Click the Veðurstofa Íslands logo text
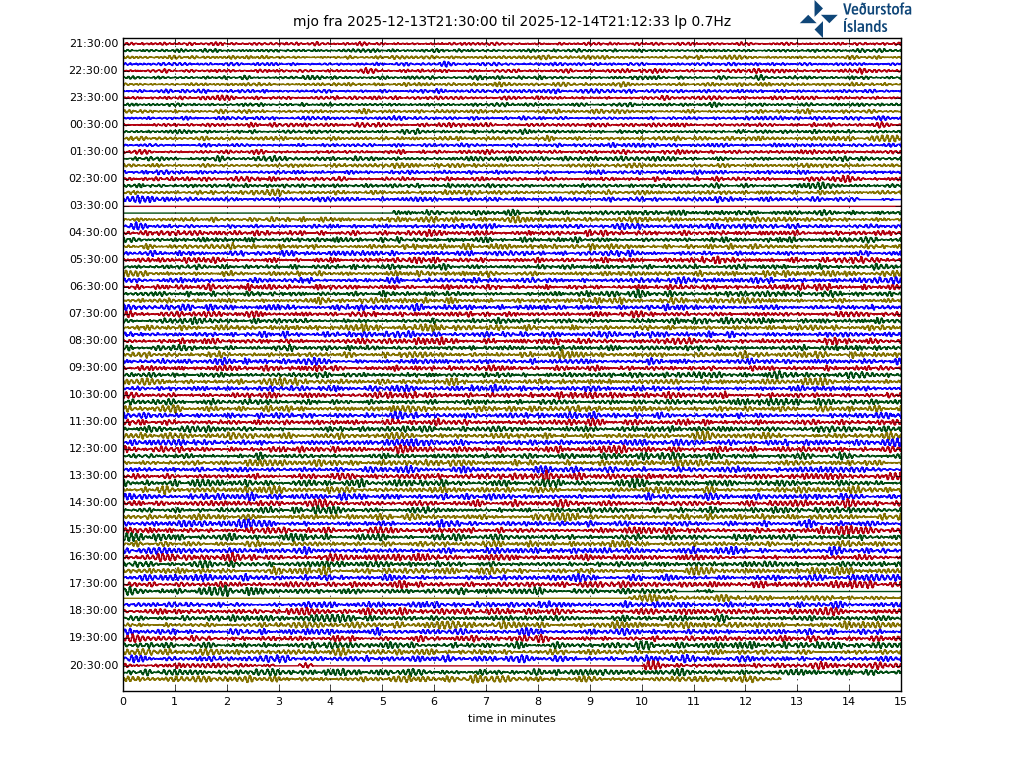1024x768 pixels. coord(876,18)
